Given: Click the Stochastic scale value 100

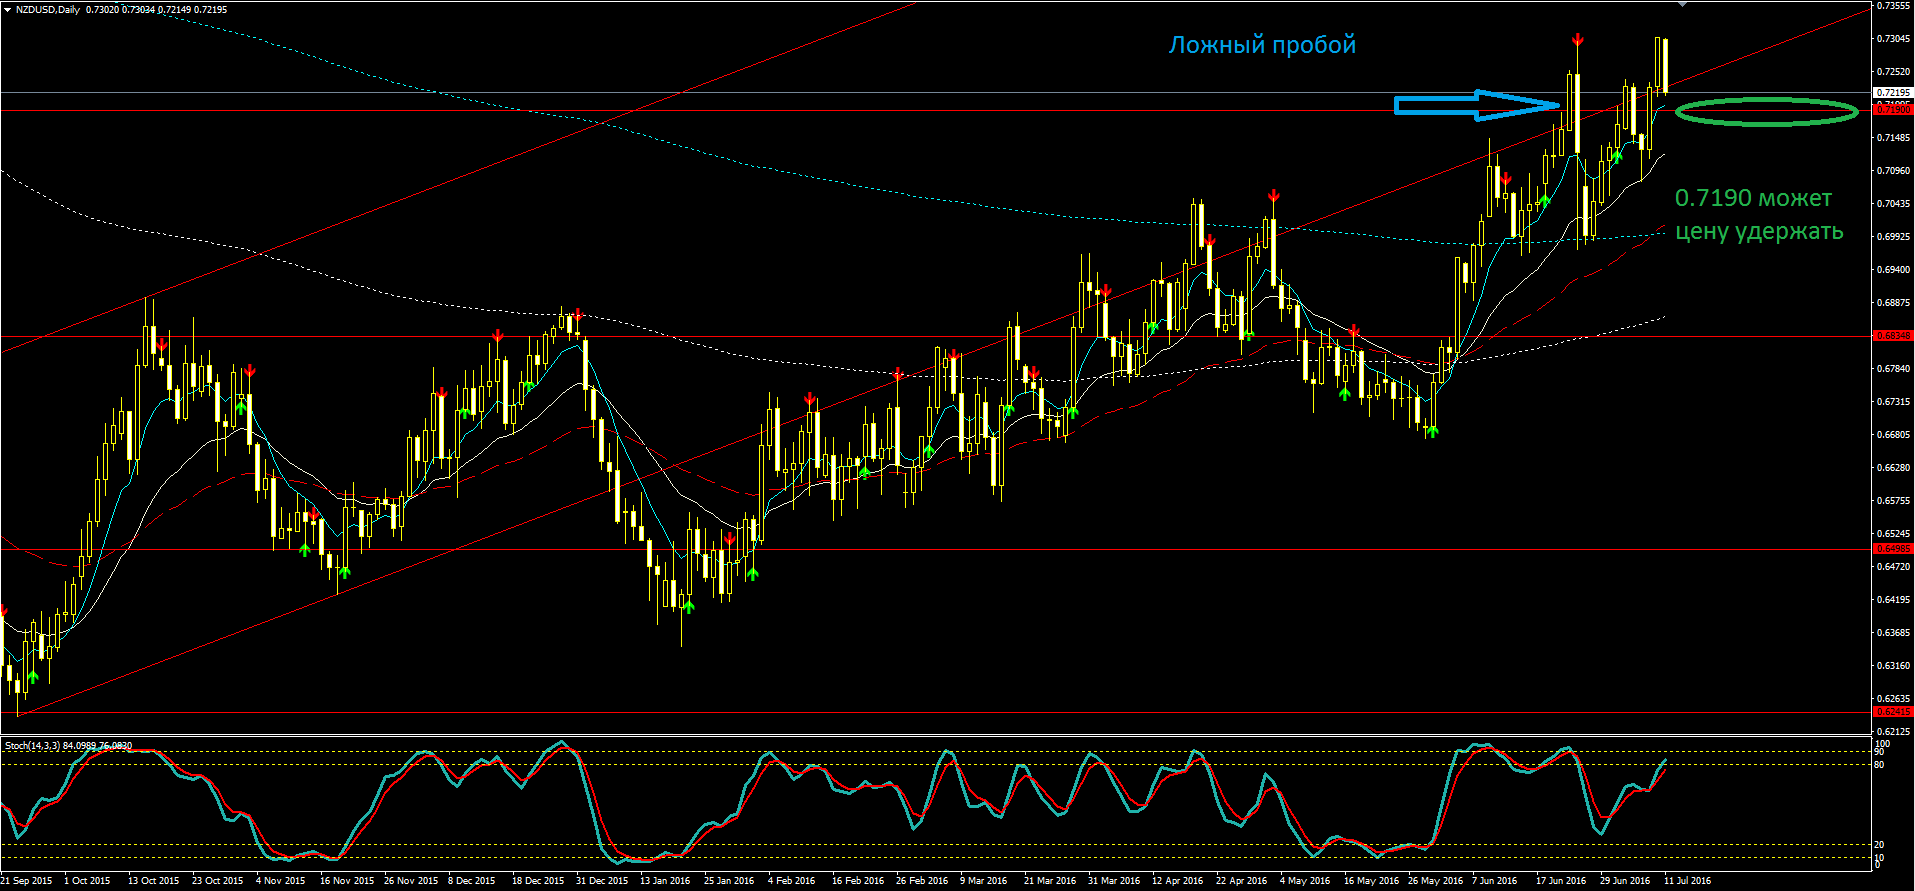Looking at the screenshot, I should [1883, 744].
